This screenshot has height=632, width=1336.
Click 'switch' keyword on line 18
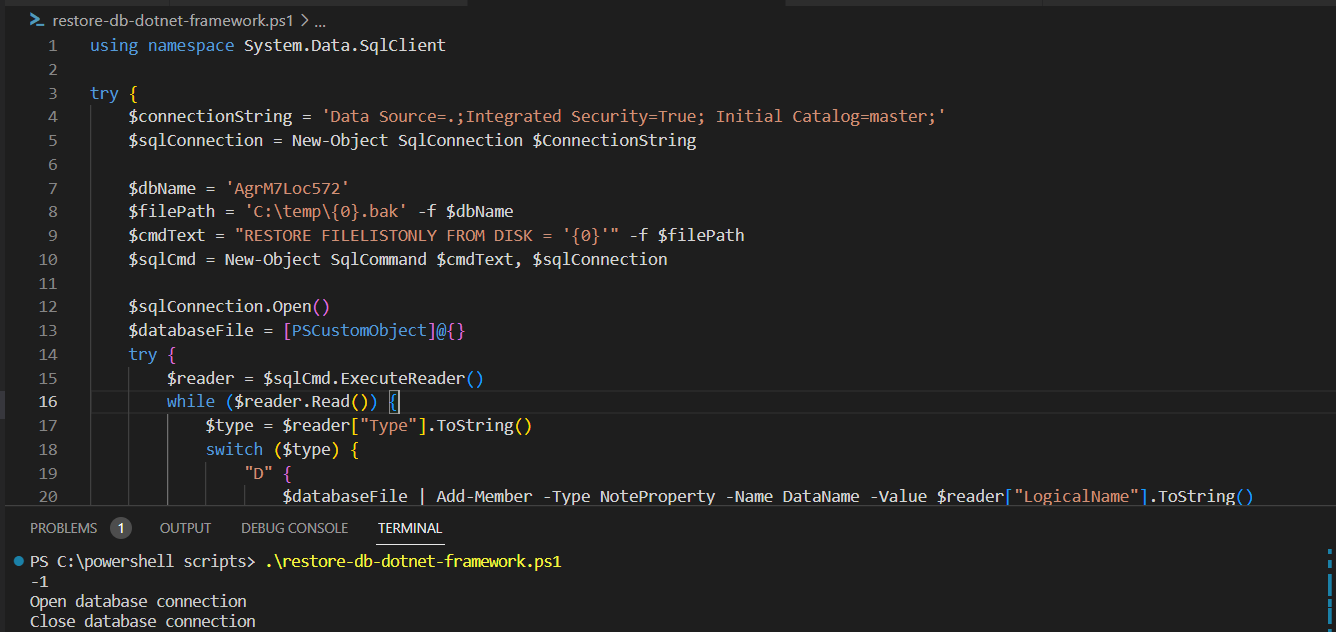coord(234,449)
